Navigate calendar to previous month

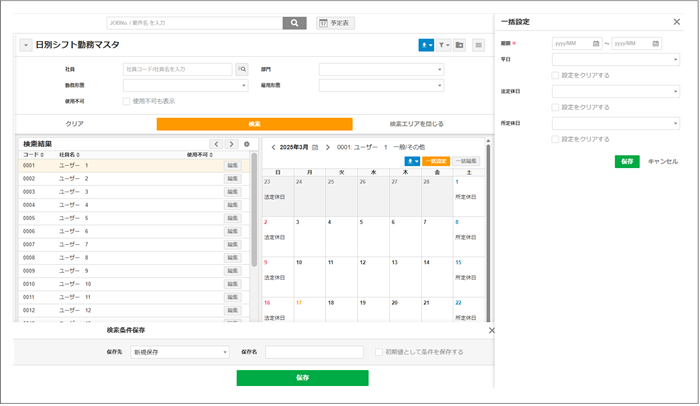(x=274, y=147)
